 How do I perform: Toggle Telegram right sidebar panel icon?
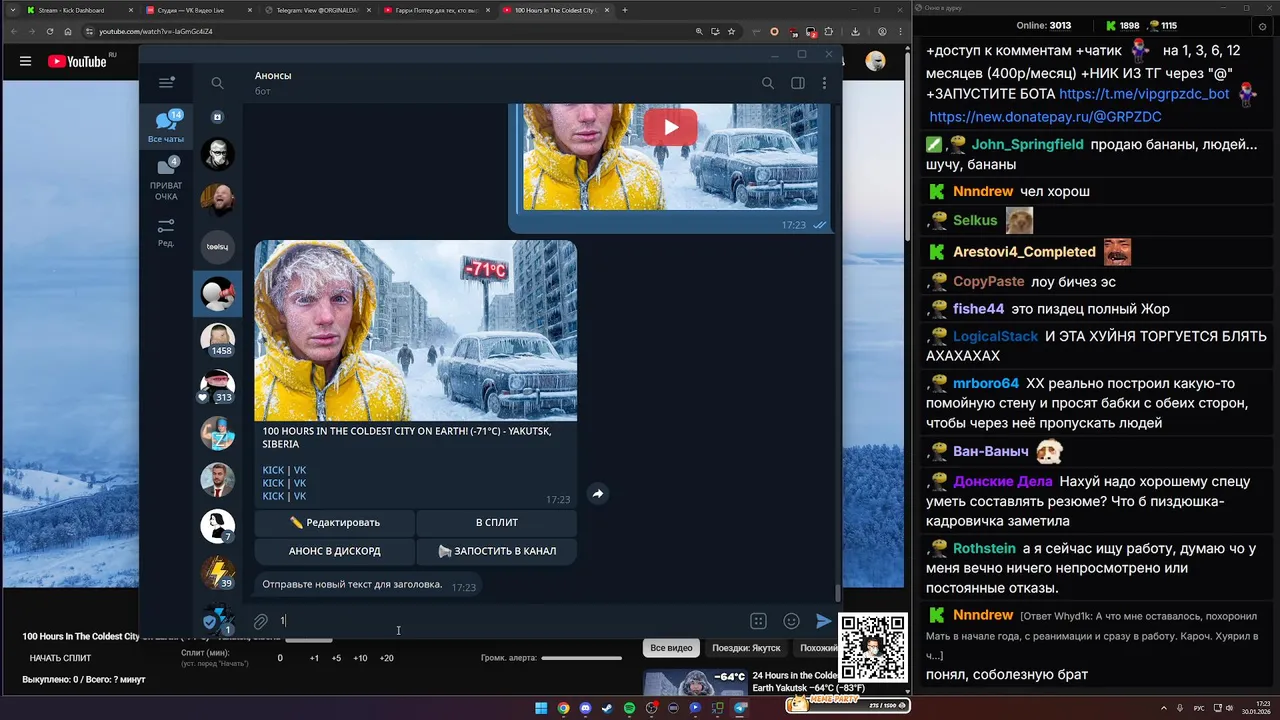click(798, 83)
